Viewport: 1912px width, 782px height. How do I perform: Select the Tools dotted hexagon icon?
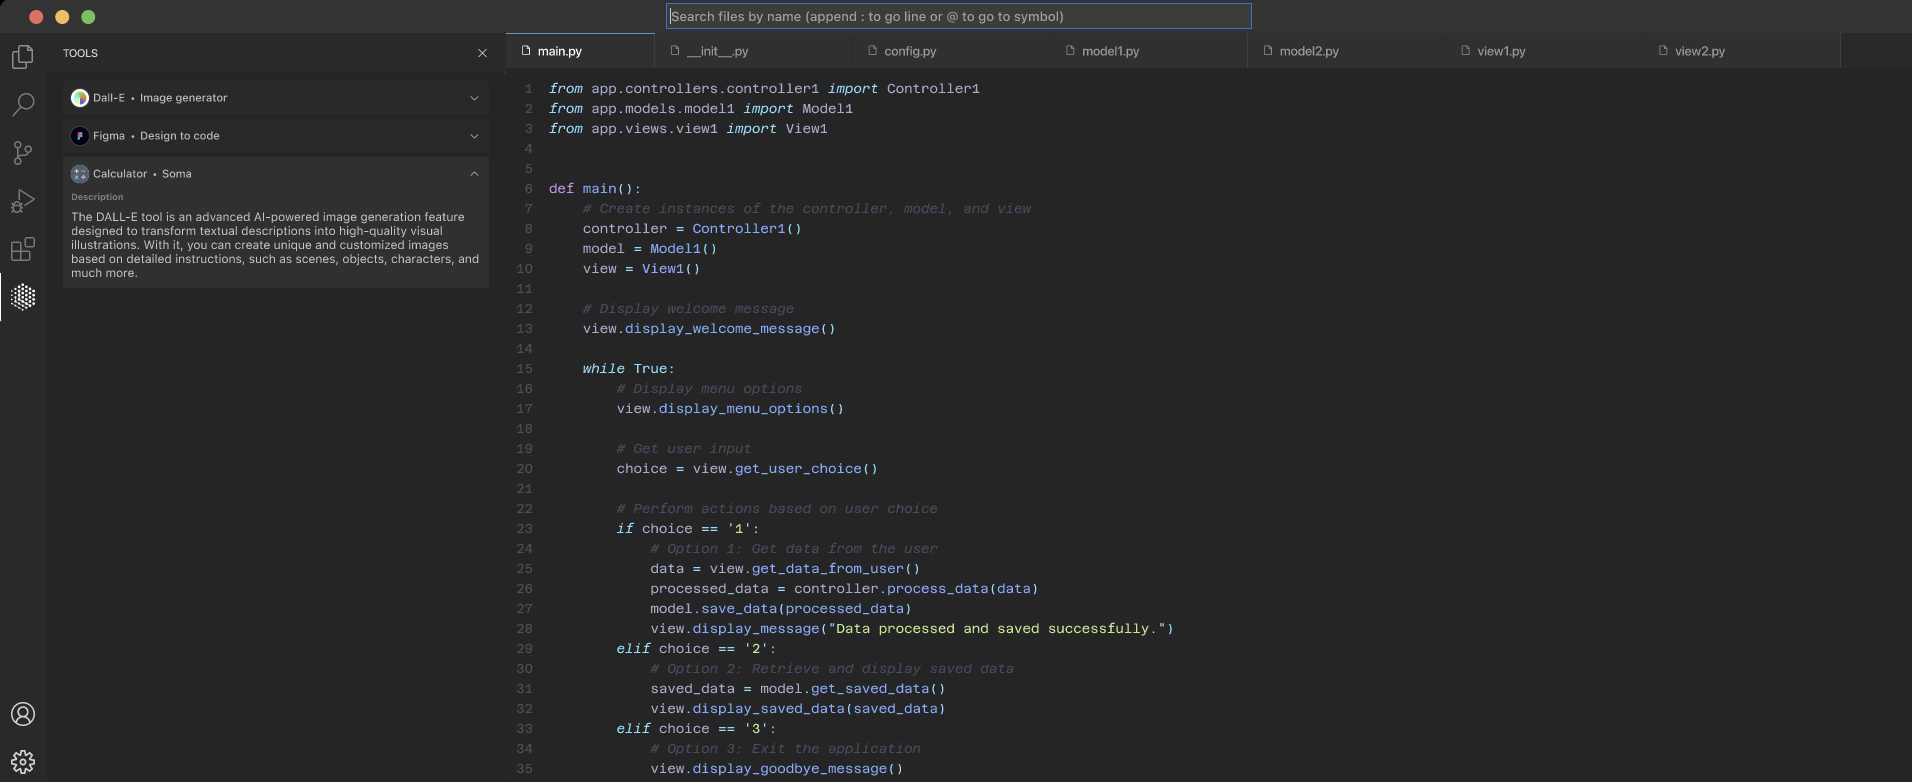coord(23,297)
